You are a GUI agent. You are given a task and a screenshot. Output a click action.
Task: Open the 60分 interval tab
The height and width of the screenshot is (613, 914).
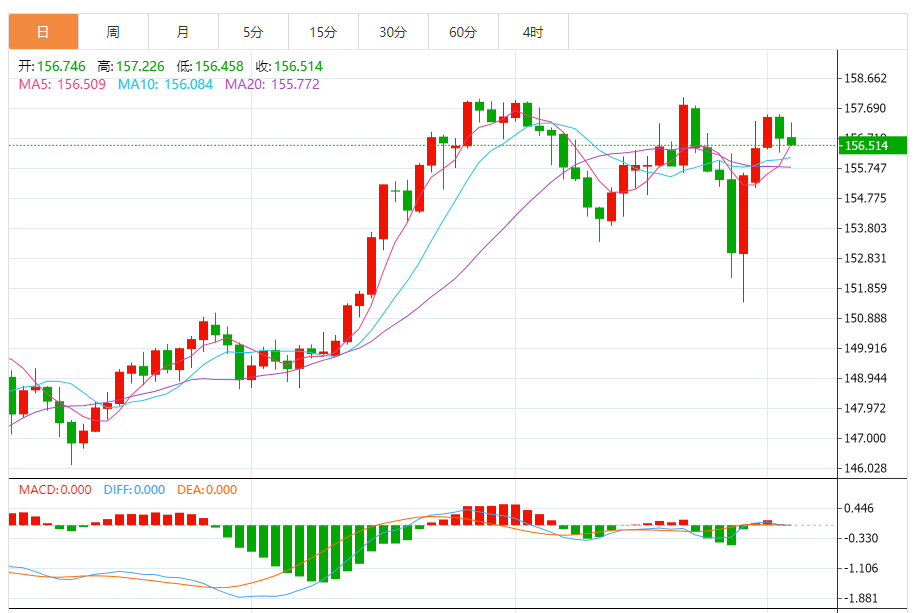tap(463, 32)
